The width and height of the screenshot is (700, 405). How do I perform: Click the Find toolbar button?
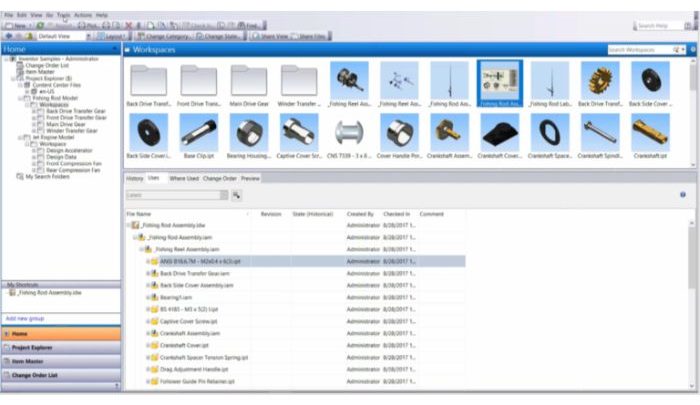[x=250, y=25]
